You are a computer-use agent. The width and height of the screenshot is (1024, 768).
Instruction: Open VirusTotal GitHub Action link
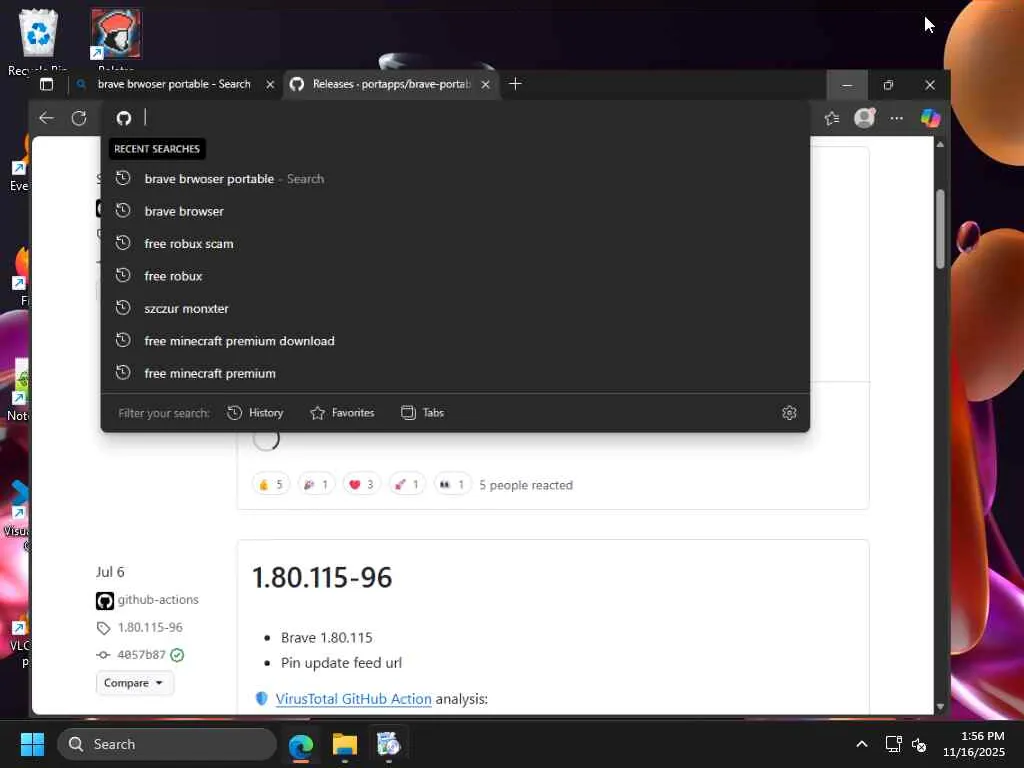(x=353, y=699)
